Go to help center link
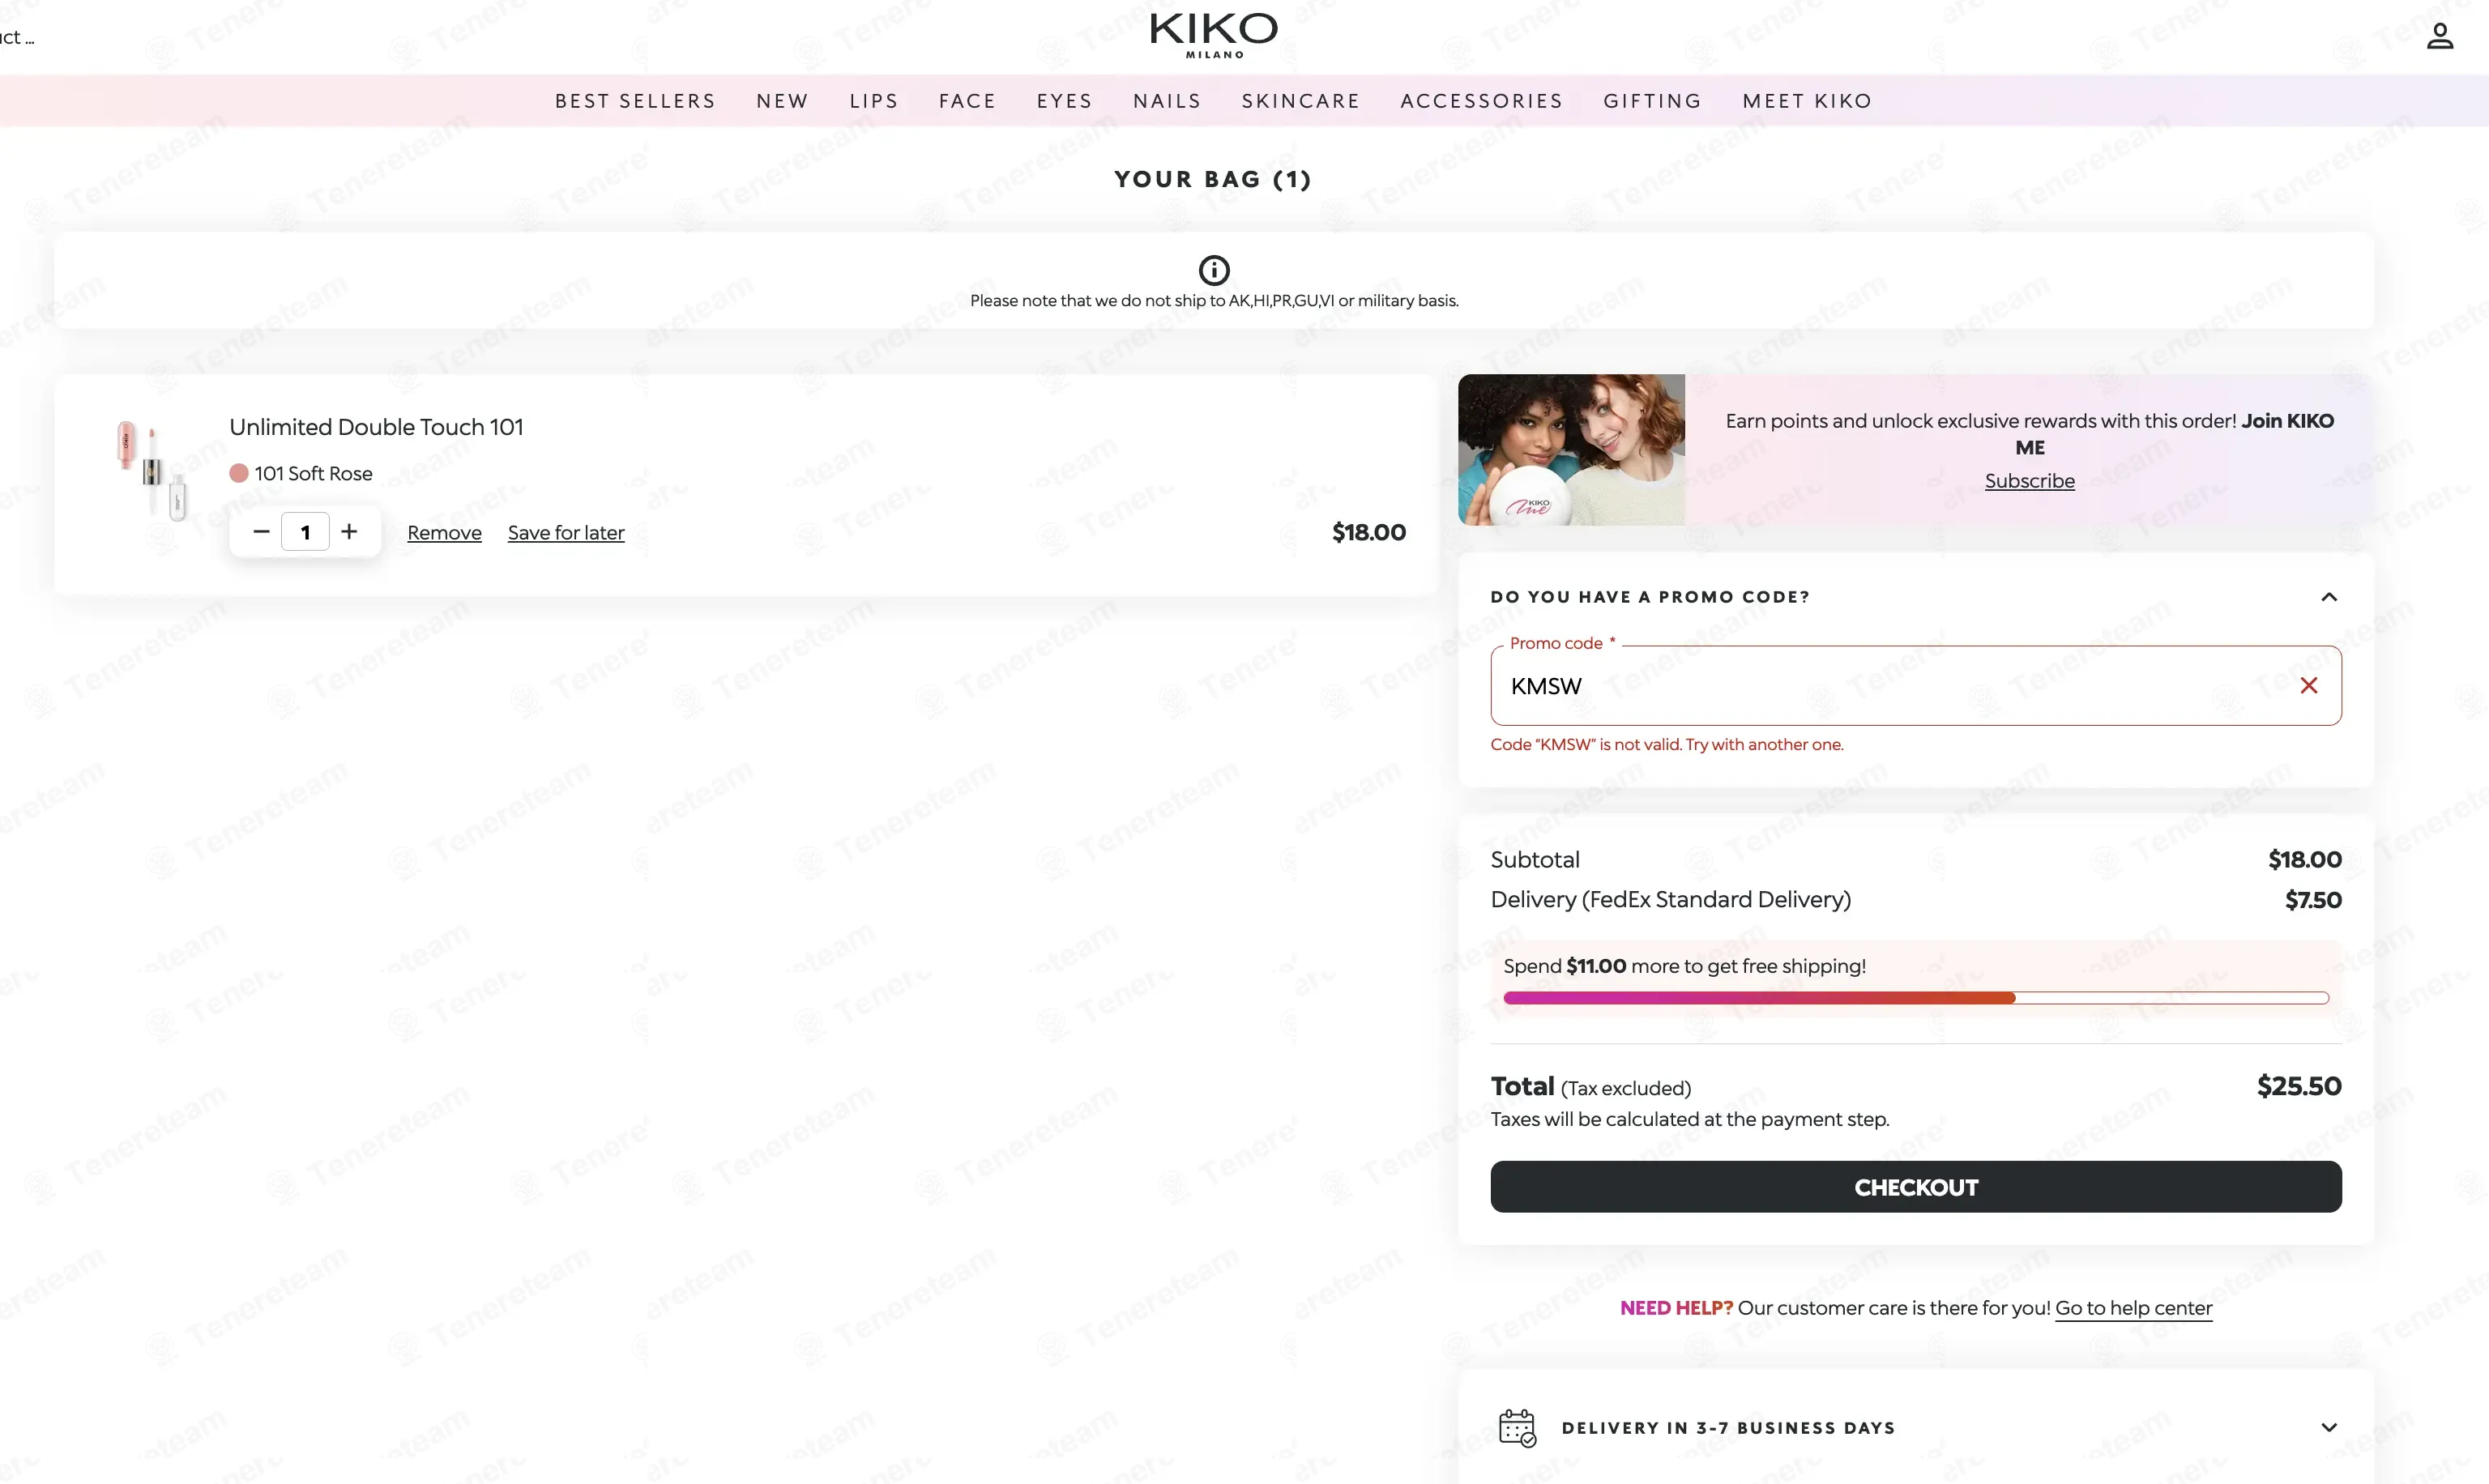This screenshot has height=1484, width=2489. 2133,1308
